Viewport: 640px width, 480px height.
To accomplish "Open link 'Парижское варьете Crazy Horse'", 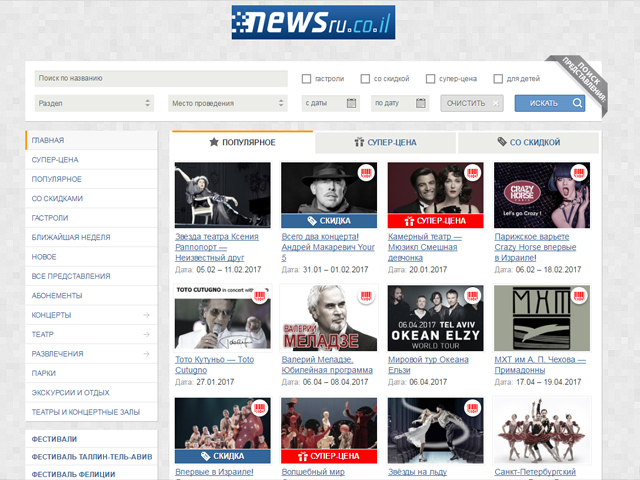I will (535, 247).
